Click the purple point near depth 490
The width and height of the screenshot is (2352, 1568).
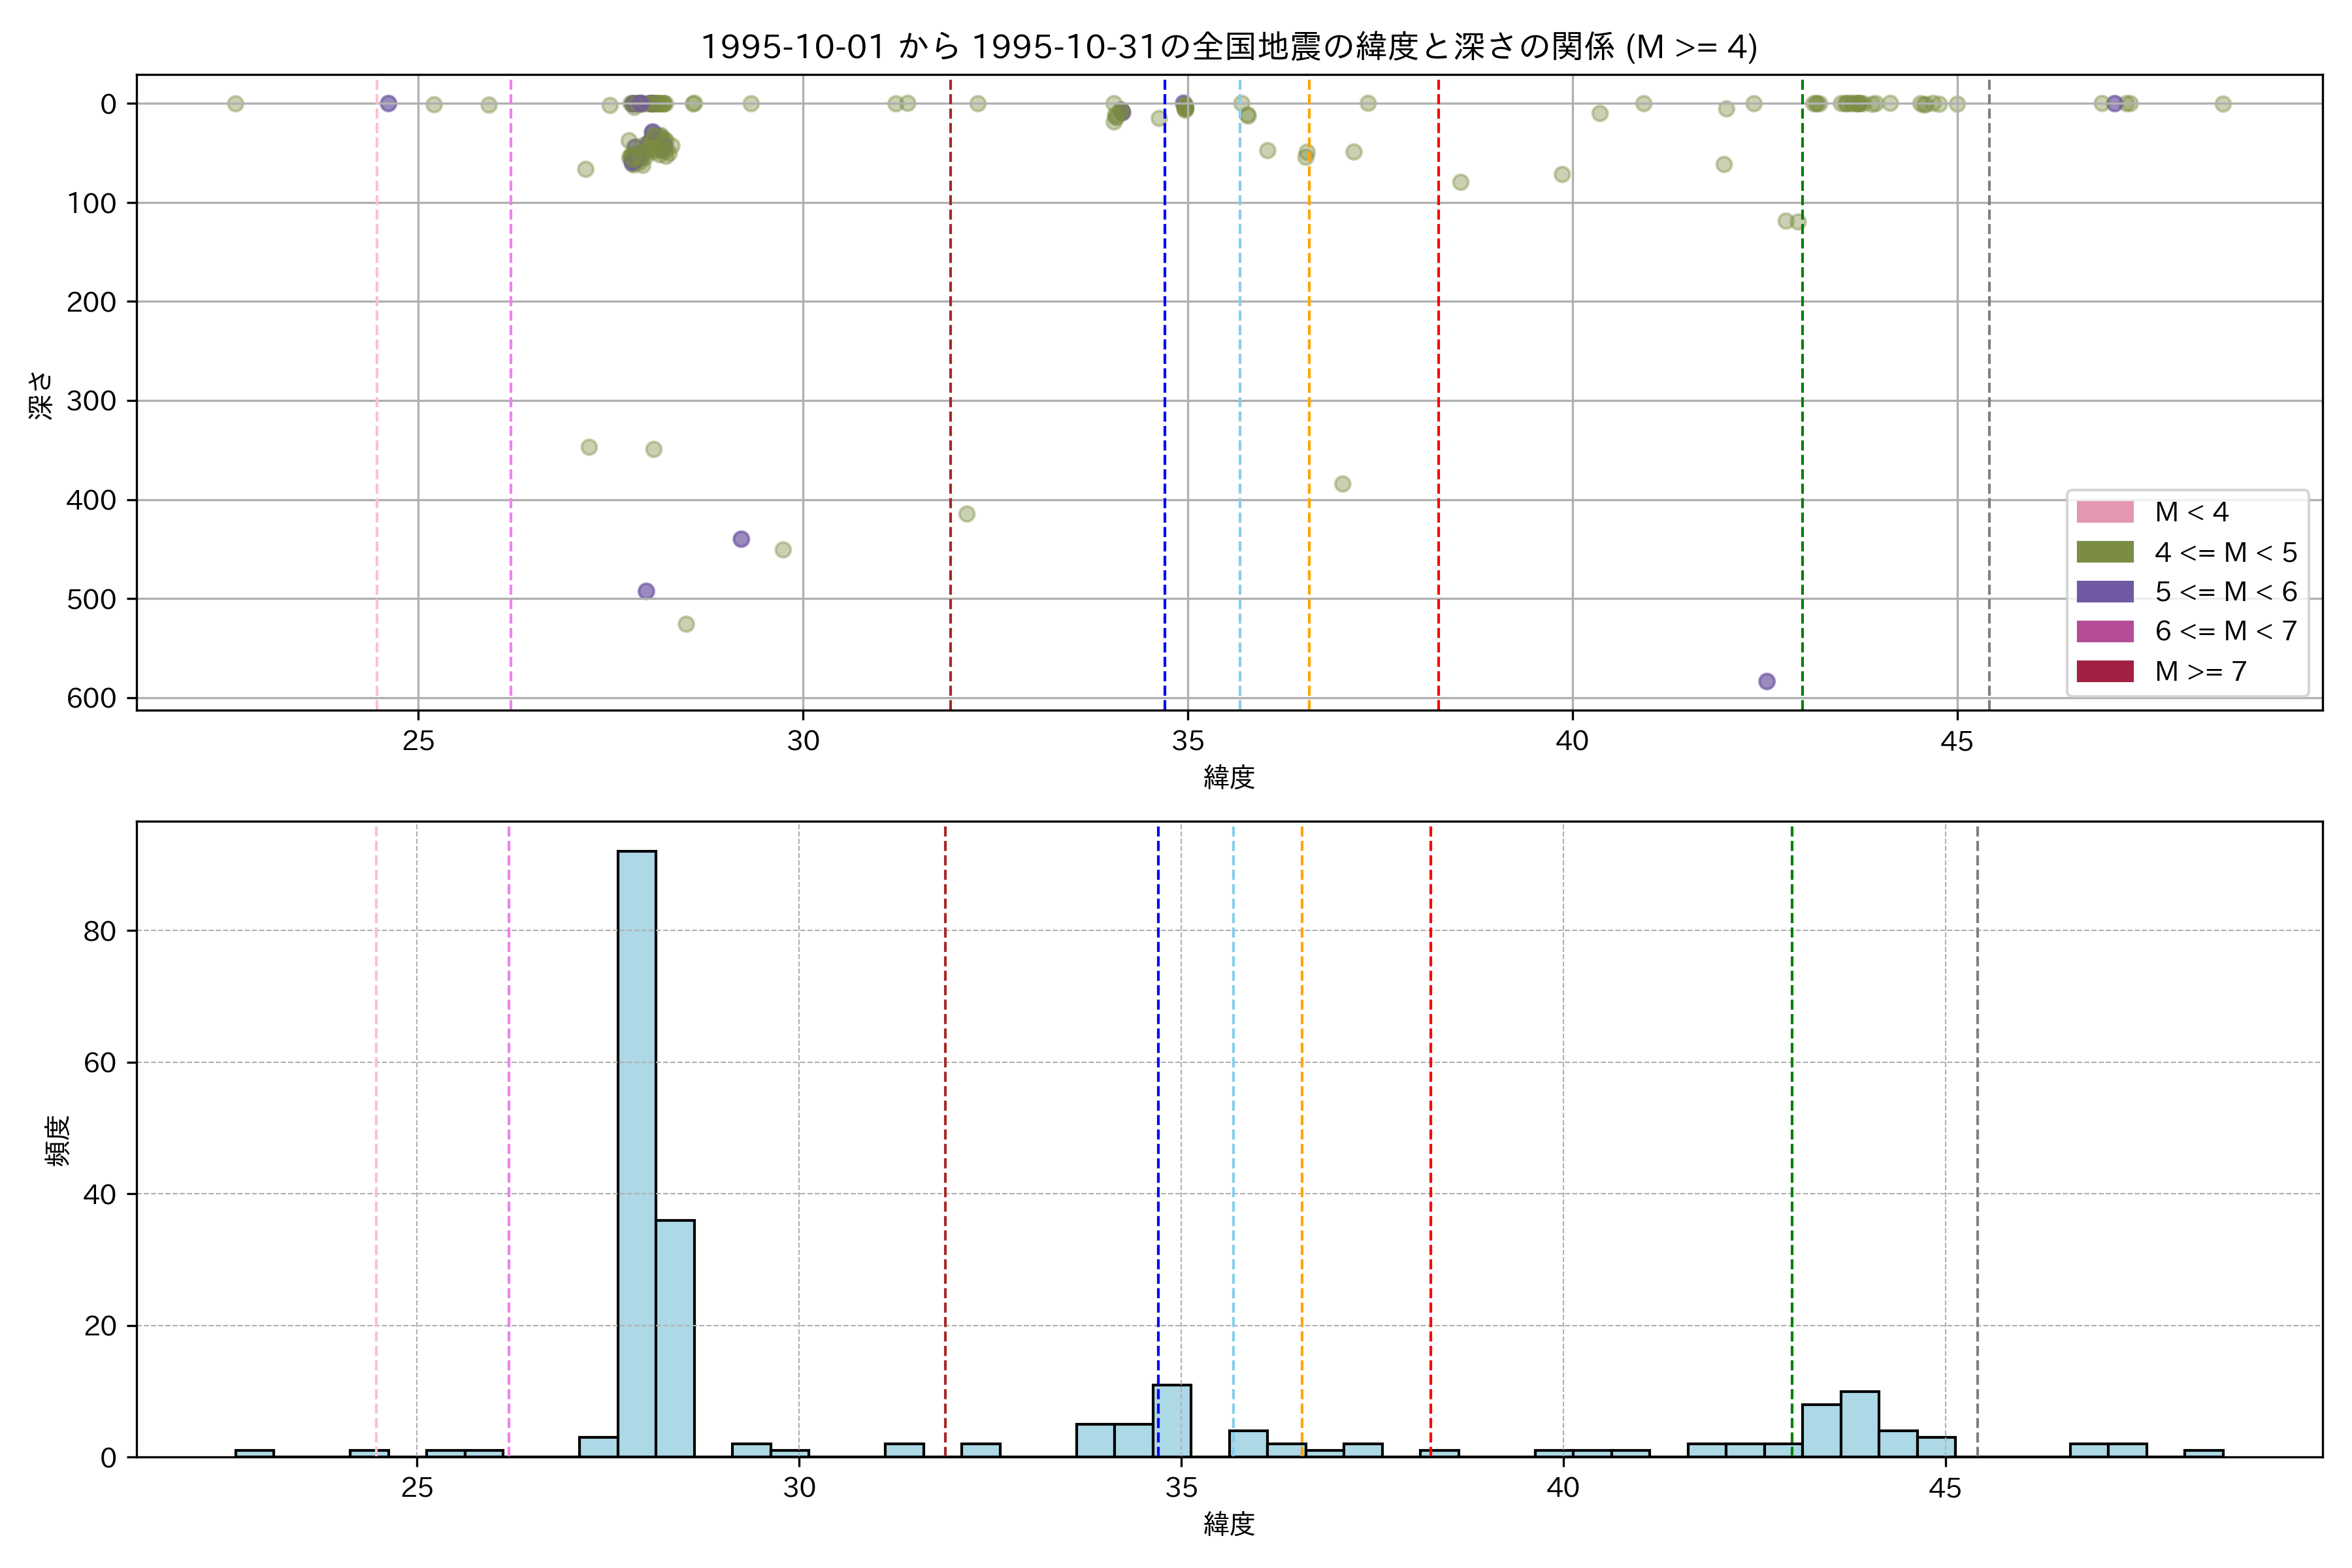tap(646, 591)
